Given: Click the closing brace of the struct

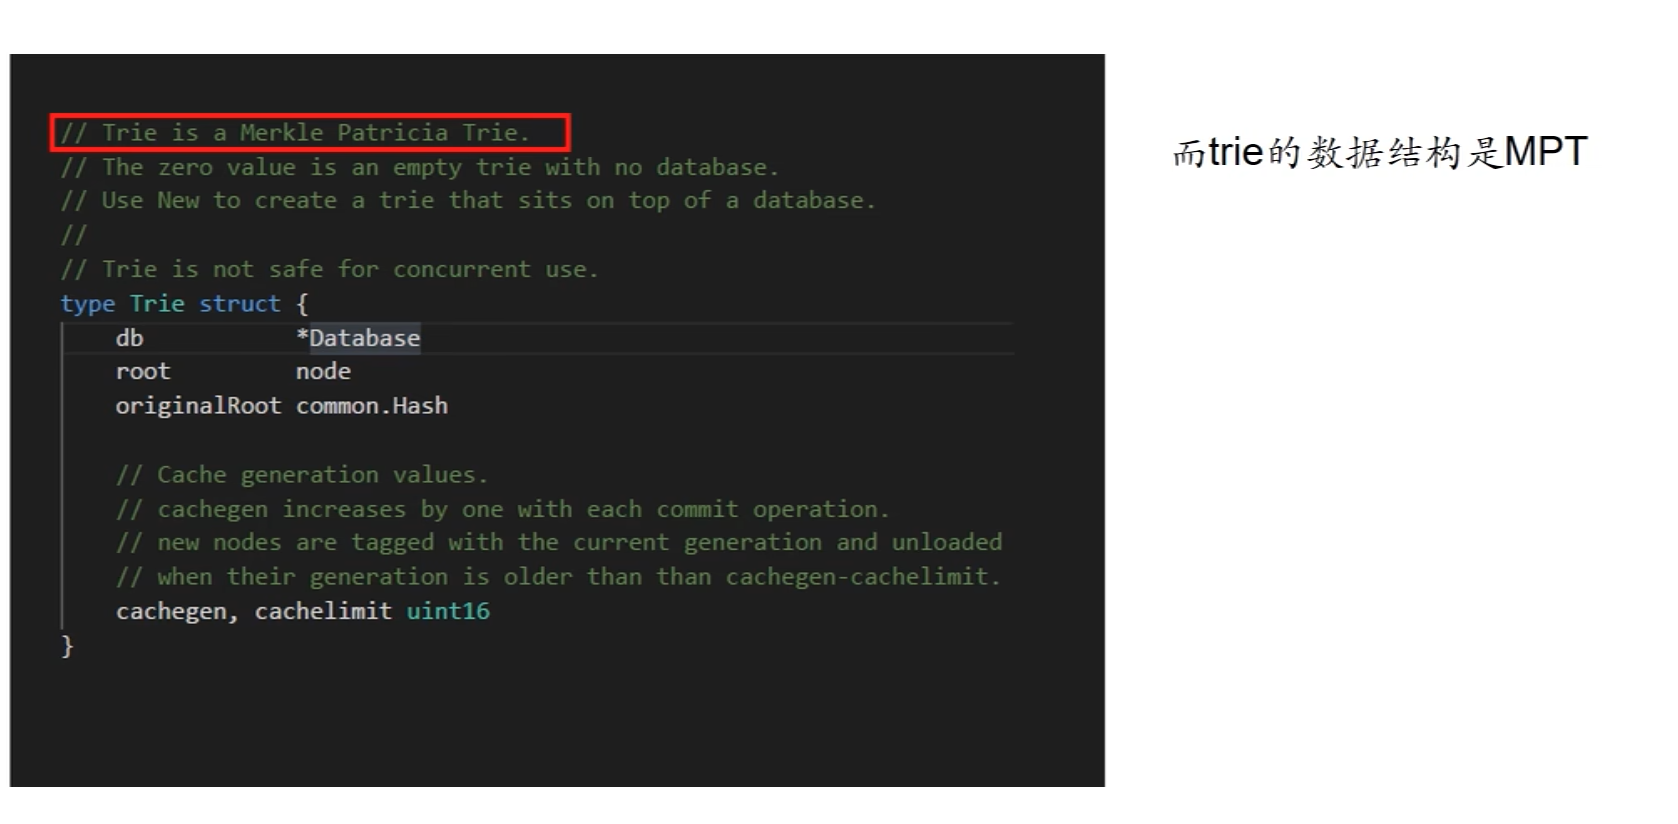Looking at the screenshot, I should pyautogui.click(x=67, y=646).
